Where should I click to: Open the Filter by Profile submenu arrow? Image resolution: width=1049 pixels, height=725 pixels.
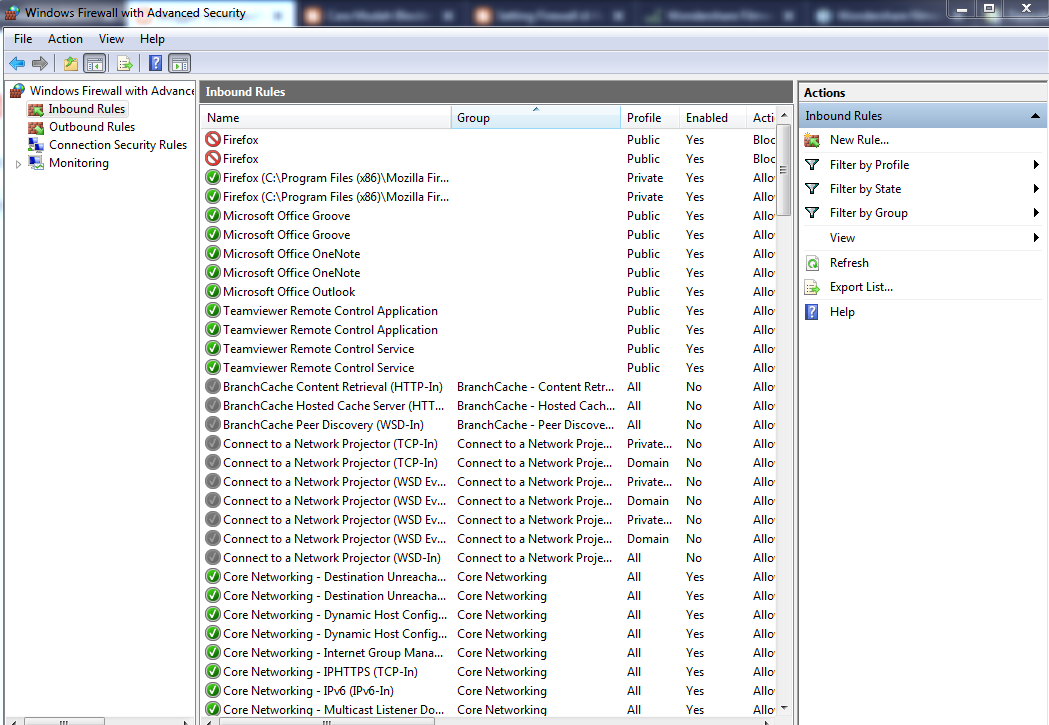coord(1036,165)
